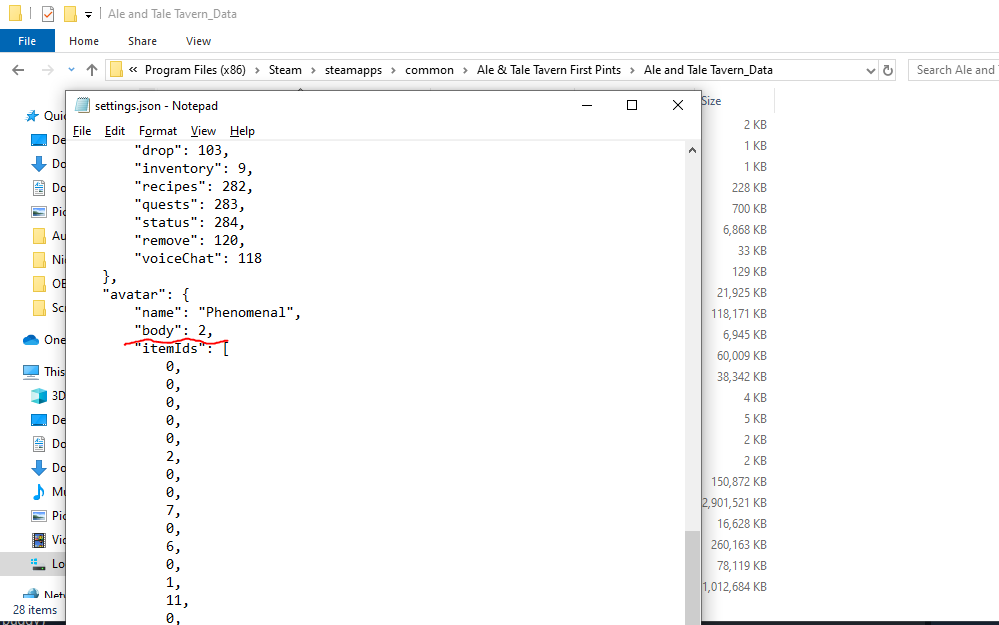Screen dimensions: 999x625
Task: Click the Search Ale and Tale box
Action: click(x=954, y=70)
